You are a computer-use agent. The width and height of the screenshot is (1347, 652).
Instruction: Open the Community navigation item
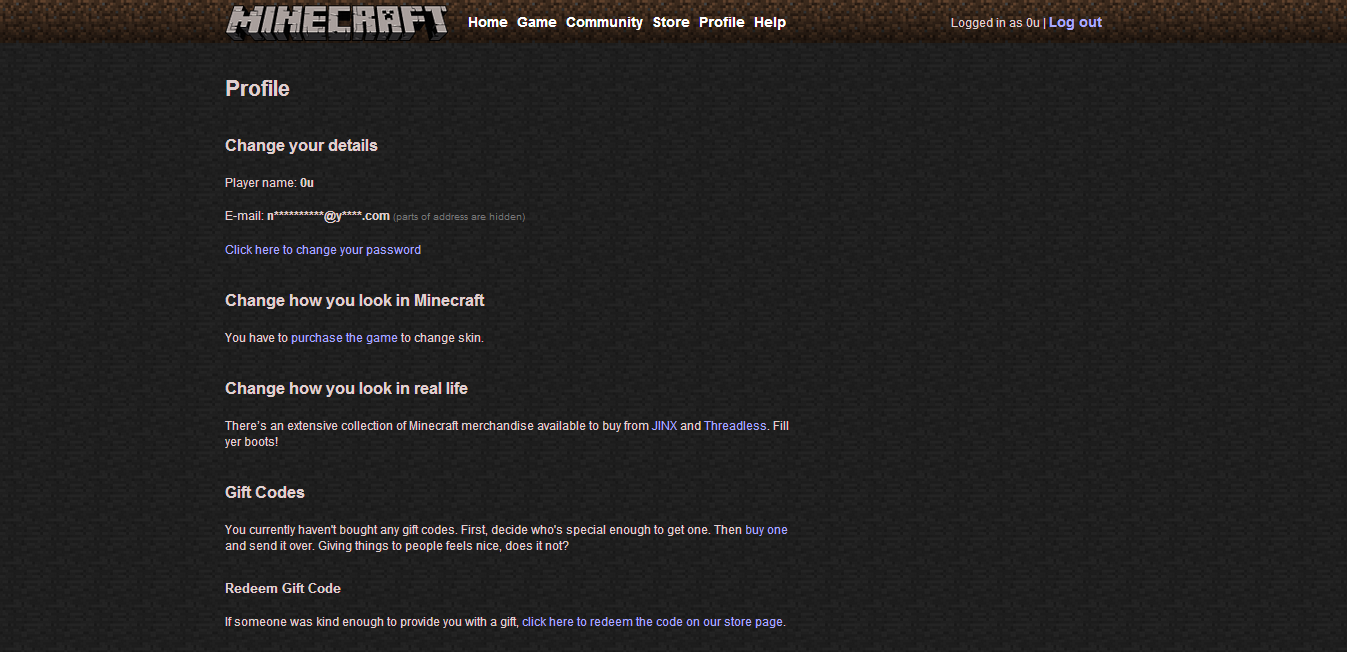[x=604, y=22]
